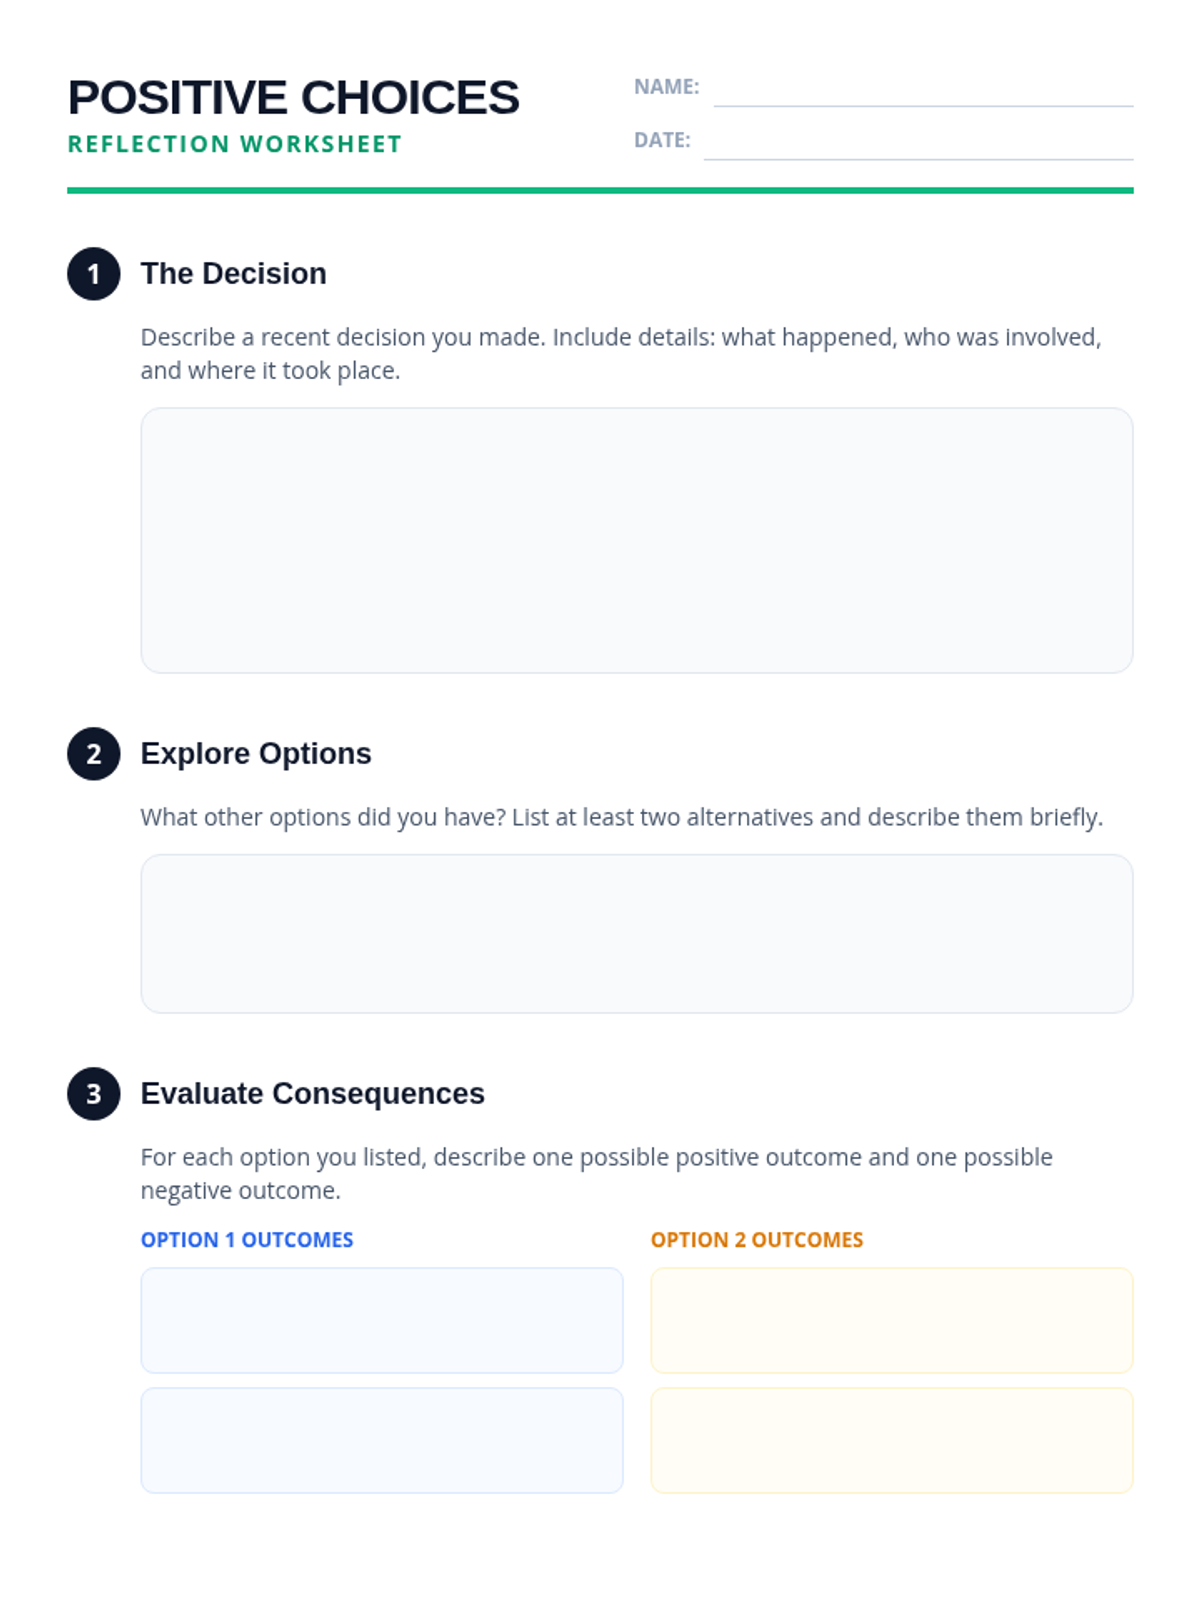Click the Option 2 Outcomes label
The width and height of the screenshot is (1200, 1600).
click(x=757, y=1240)
